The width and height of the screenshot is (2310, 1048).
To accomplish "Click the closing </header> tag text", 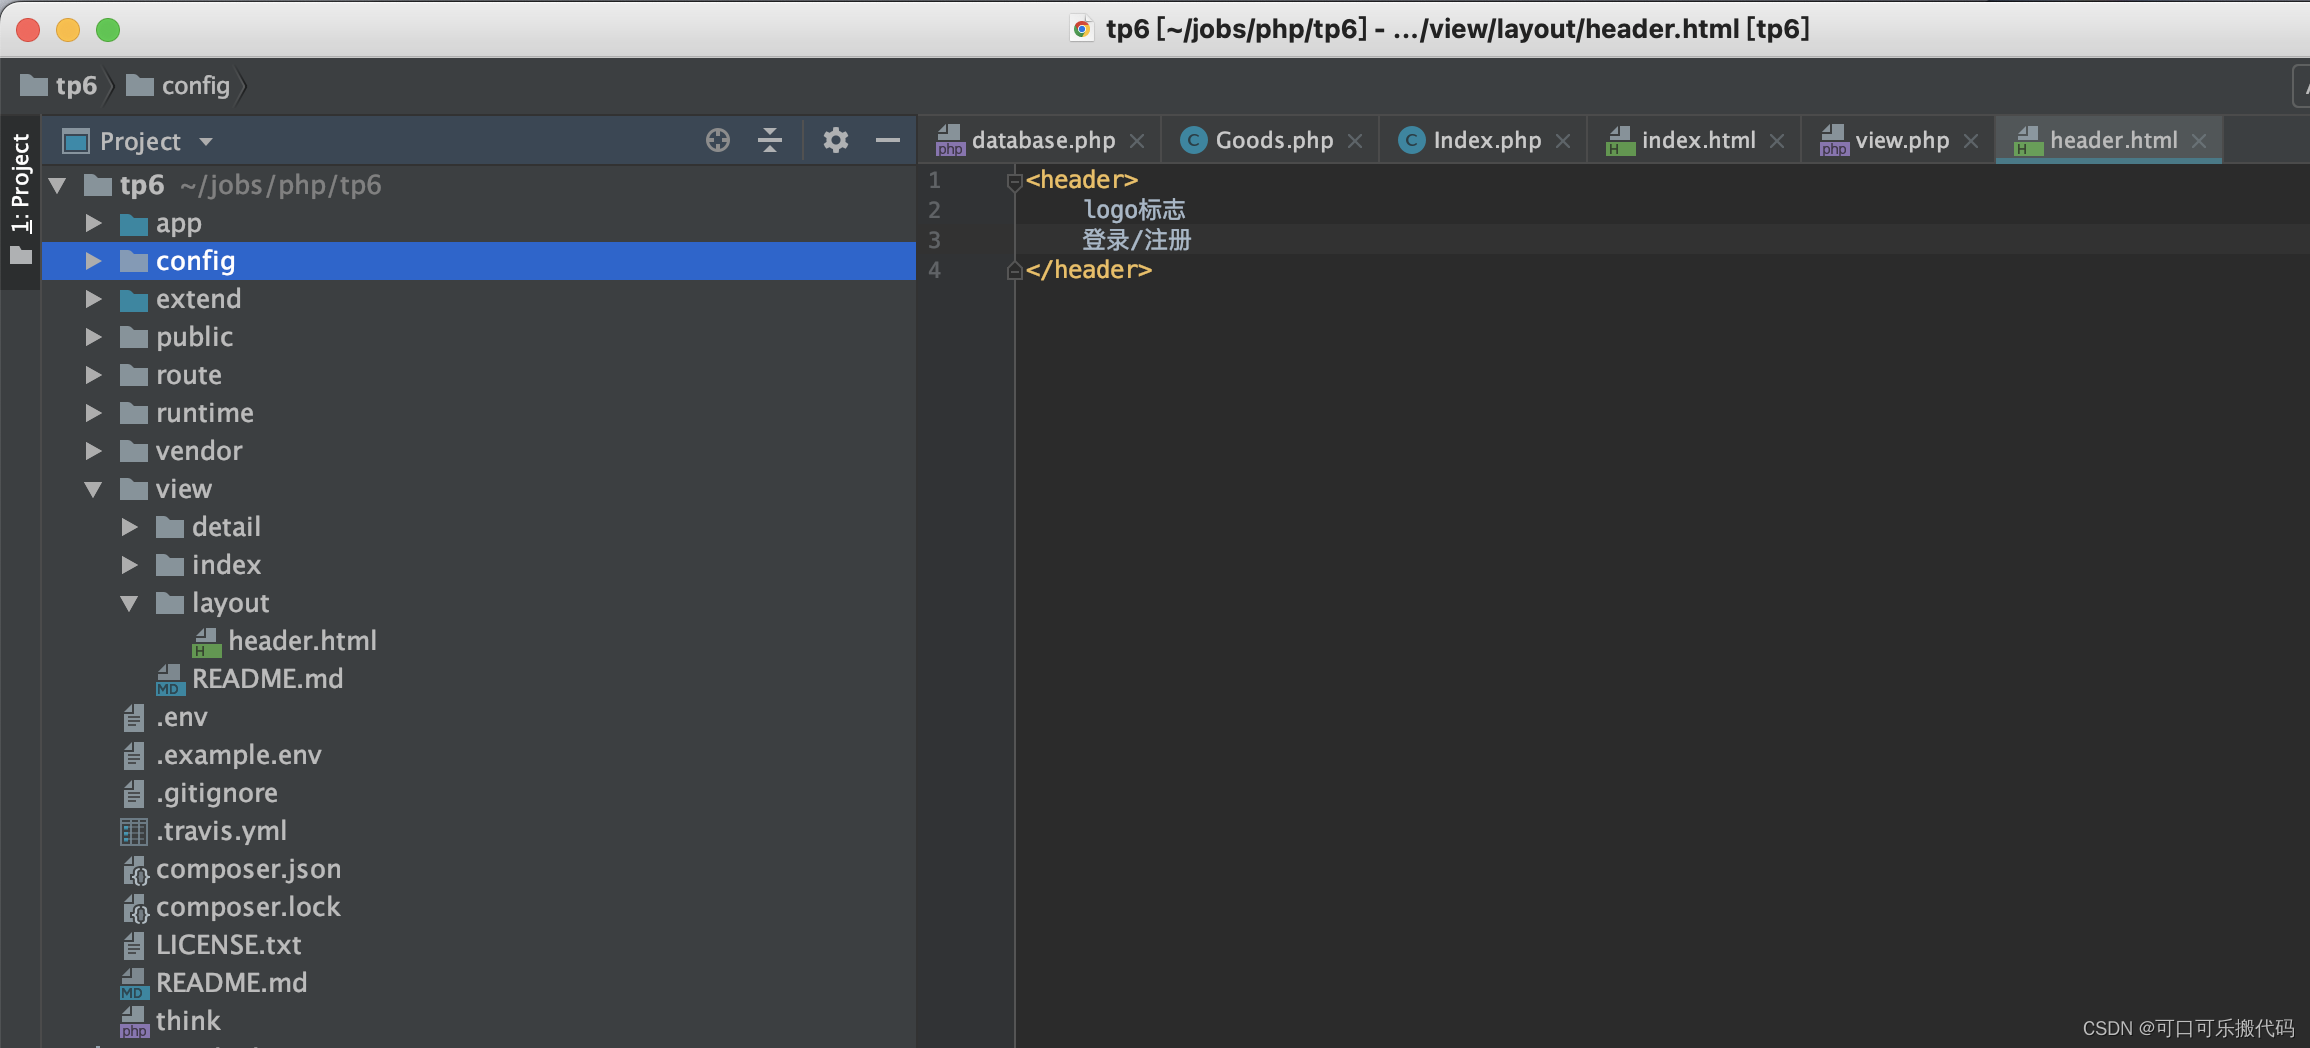I will pyautogui.click(x=1089, y=270).
